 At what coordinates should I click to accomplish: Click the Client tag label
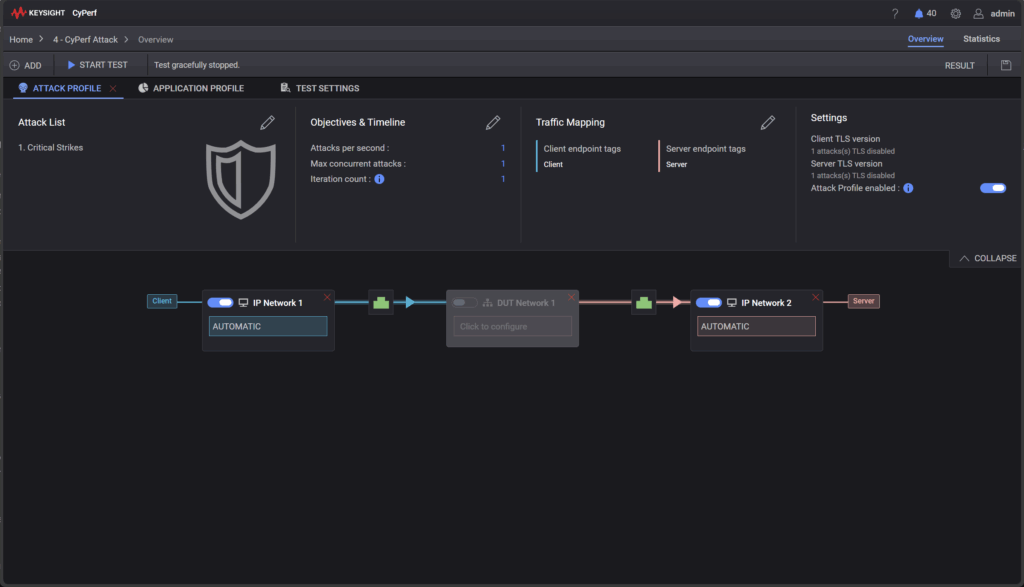click(162, 301)
